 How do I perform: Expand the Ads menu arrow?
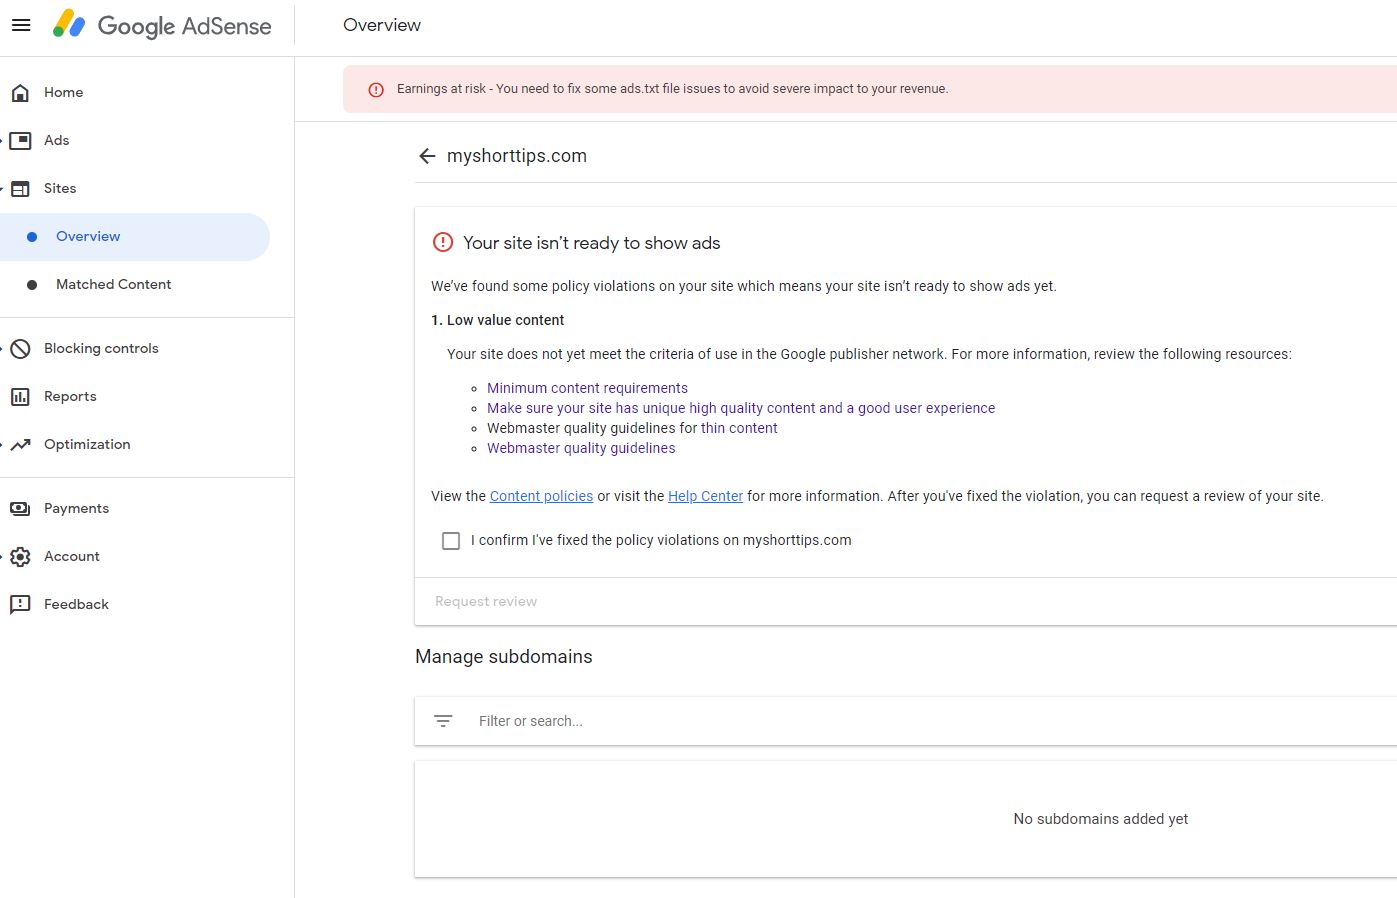[x=2, y=141]
